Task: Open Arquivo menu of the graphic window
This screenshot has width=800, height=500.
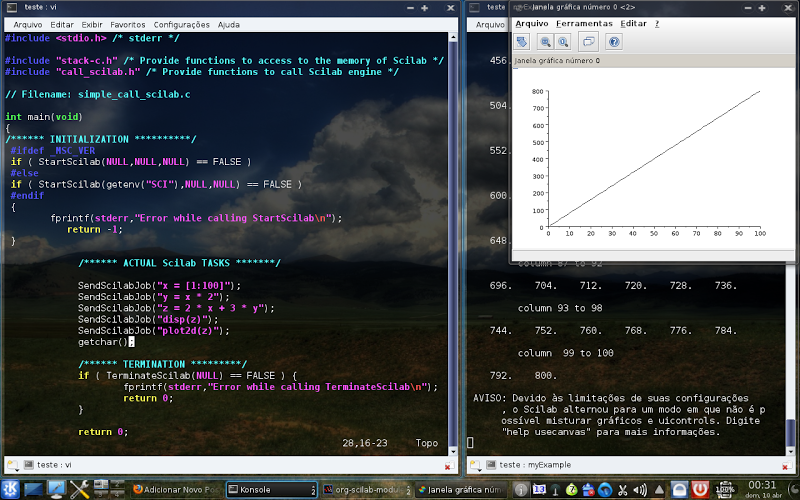Action: coord(532,23)
